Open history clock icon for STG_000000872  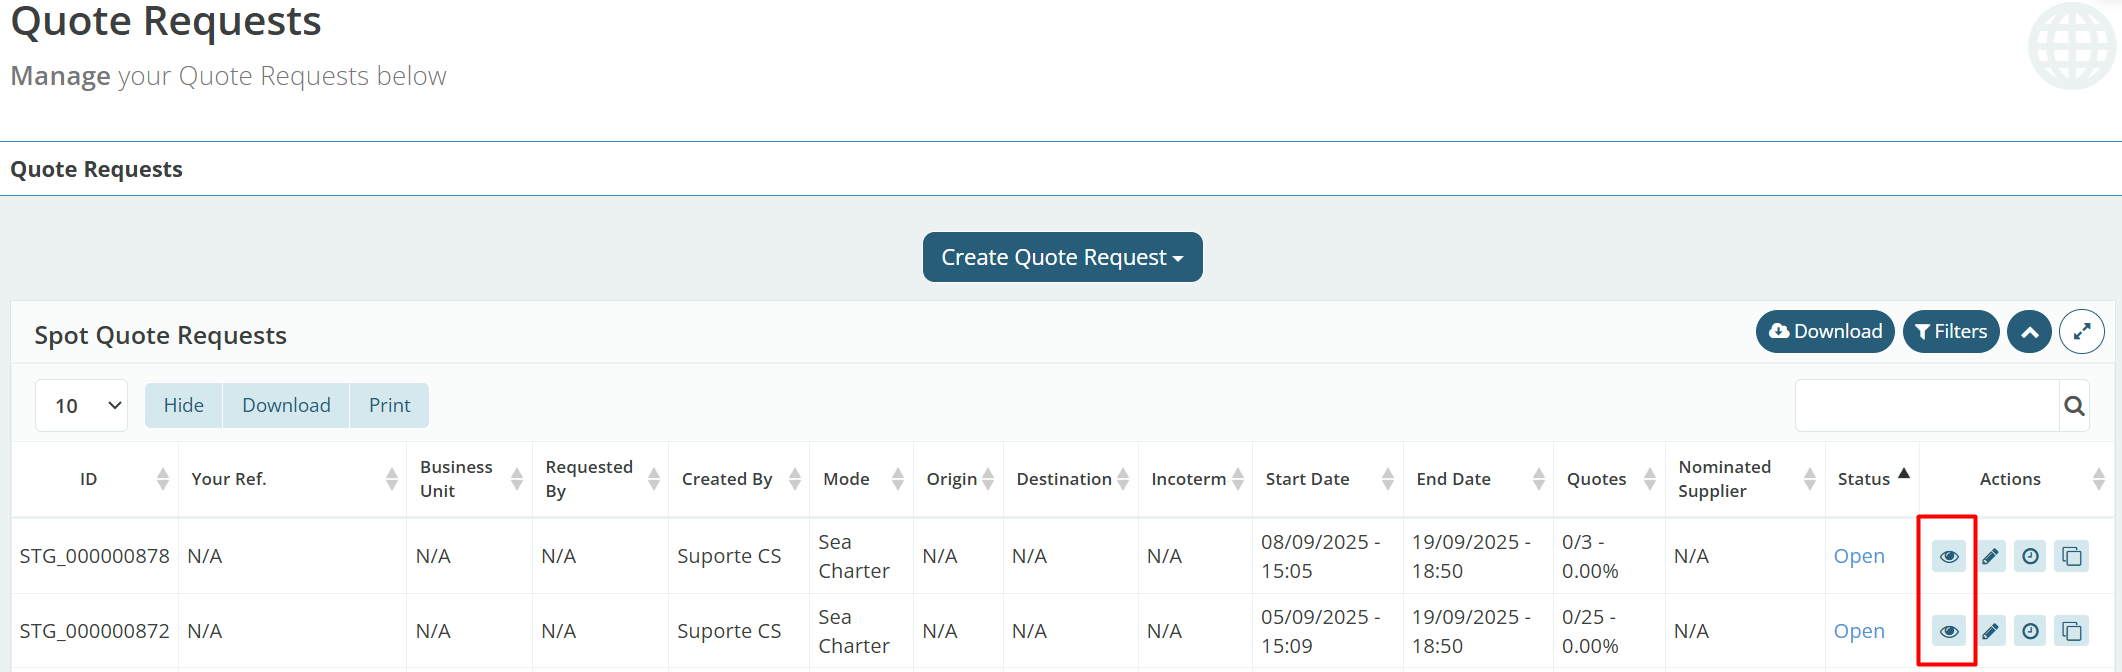(2030, 631)
